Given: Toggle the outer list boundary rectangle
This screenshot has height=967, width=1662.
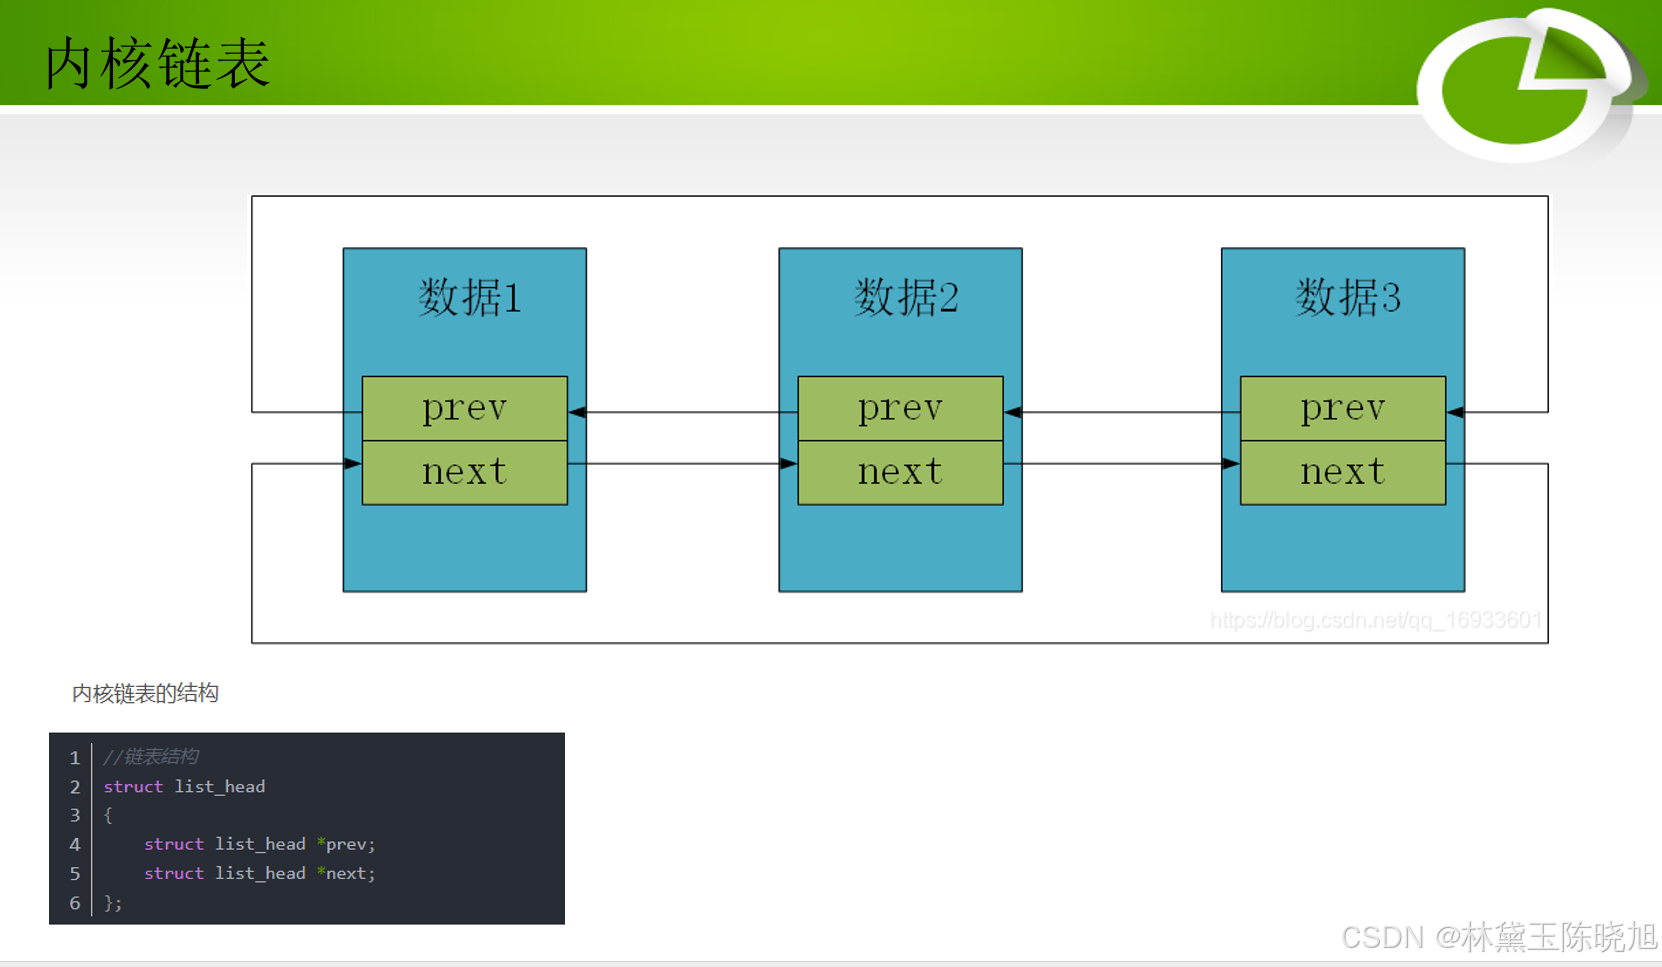Looking at the screenshot, I should click(900, 198).
